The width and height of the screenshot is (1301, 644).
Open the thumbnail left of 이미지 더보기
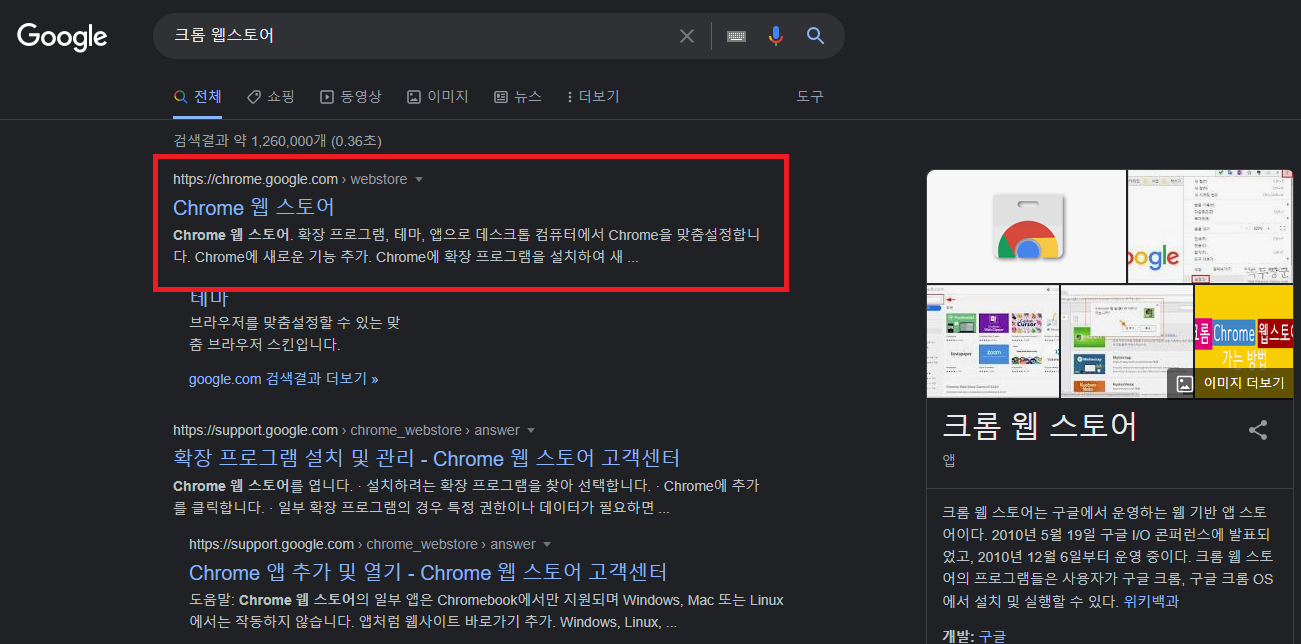pos(1126,341)
